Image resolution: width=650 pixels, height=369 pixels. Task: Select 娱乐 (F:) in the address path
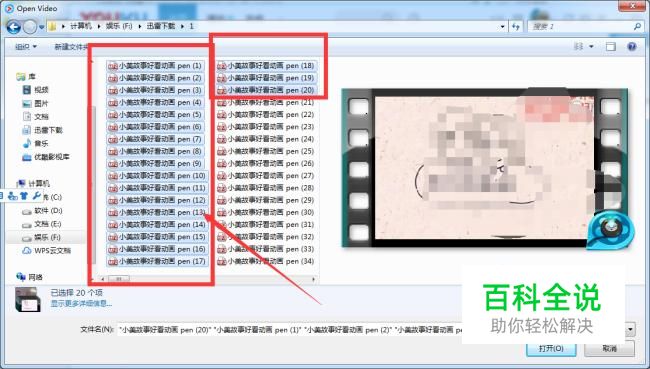(119, 26)
